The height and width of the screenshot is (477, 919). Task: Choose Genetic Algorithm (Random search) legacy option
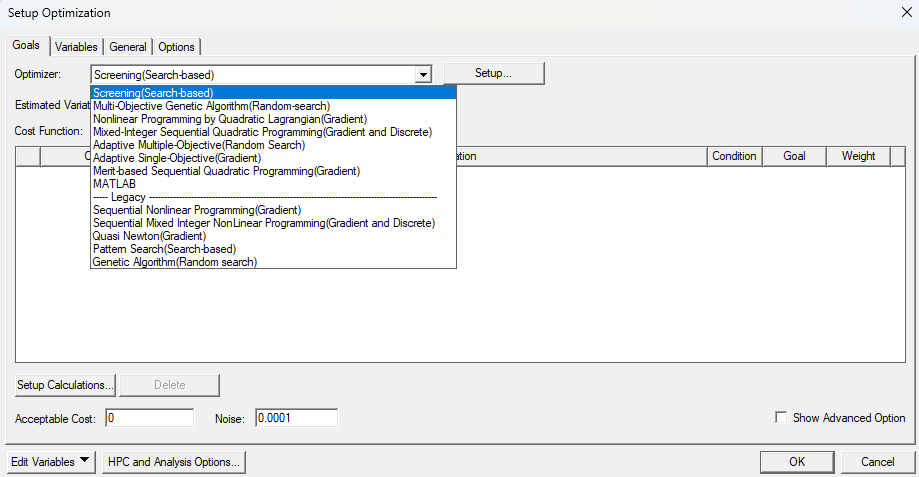[174, 262]
